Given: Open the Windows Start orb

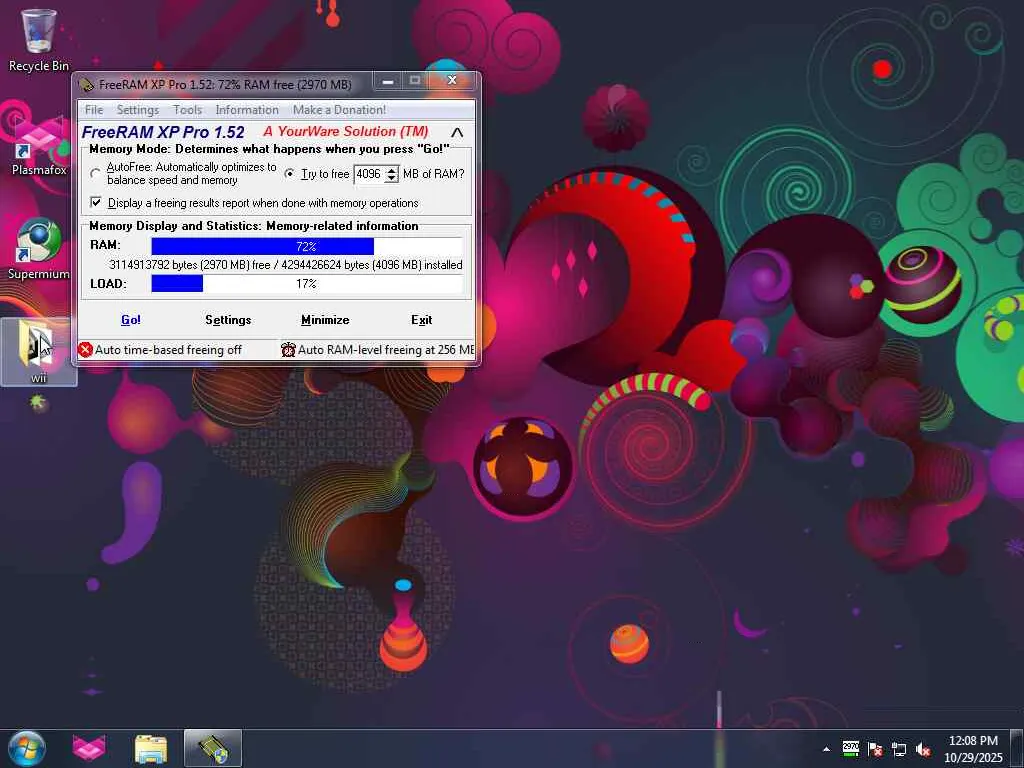Looking at the screenshot, I should 26,748.
